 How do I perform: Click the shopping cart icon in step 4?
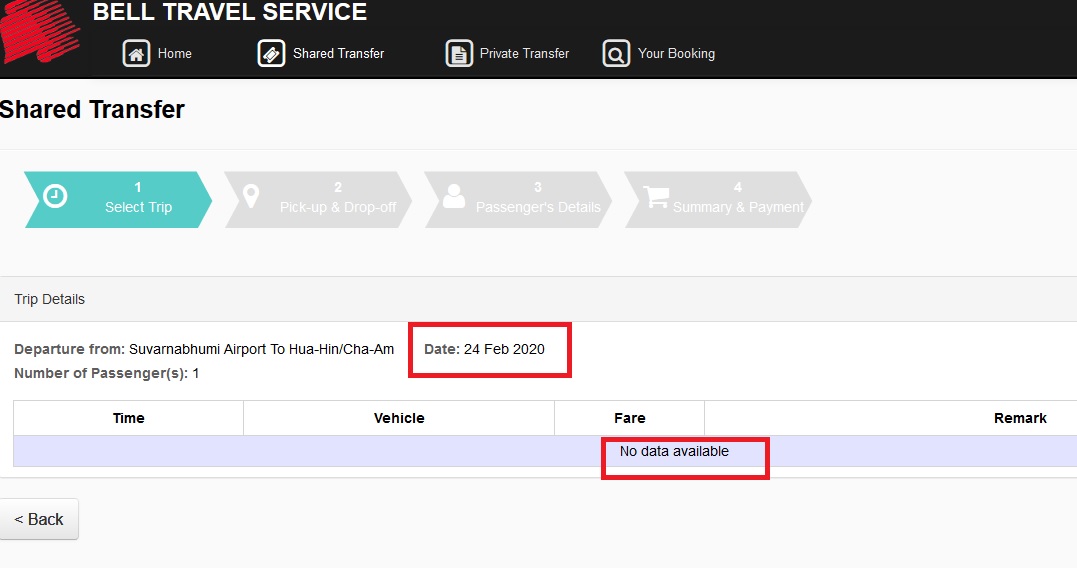click(x=656, y=197)
